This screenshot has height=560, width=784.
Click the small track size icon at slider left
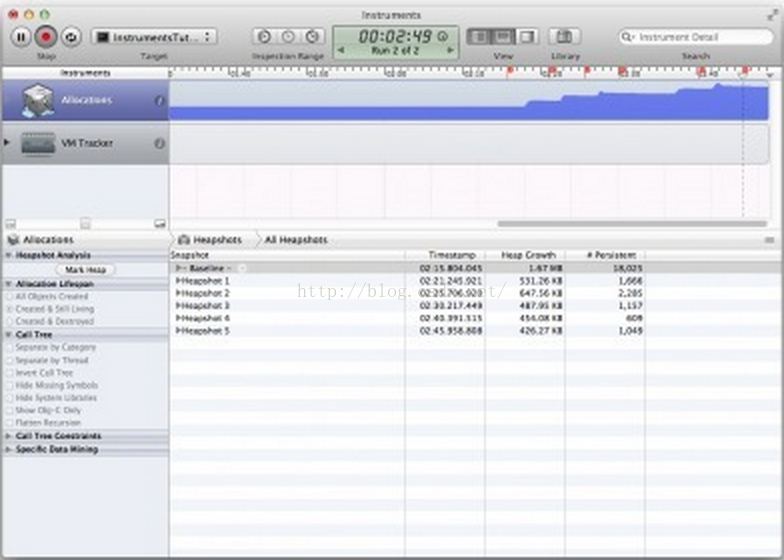(10, 224)
